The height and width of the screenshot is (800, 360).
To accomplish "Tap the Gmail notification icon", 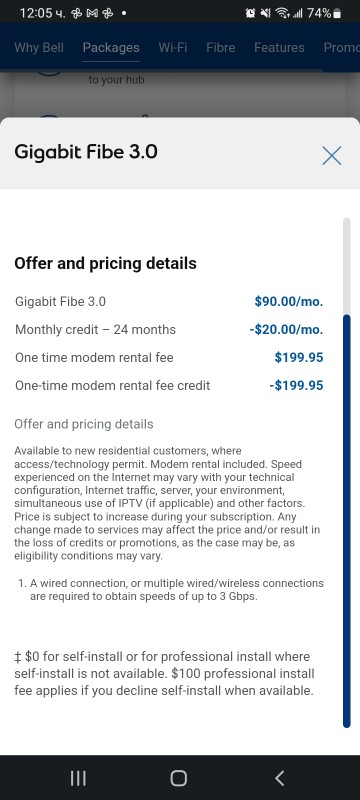I will 91,14.
